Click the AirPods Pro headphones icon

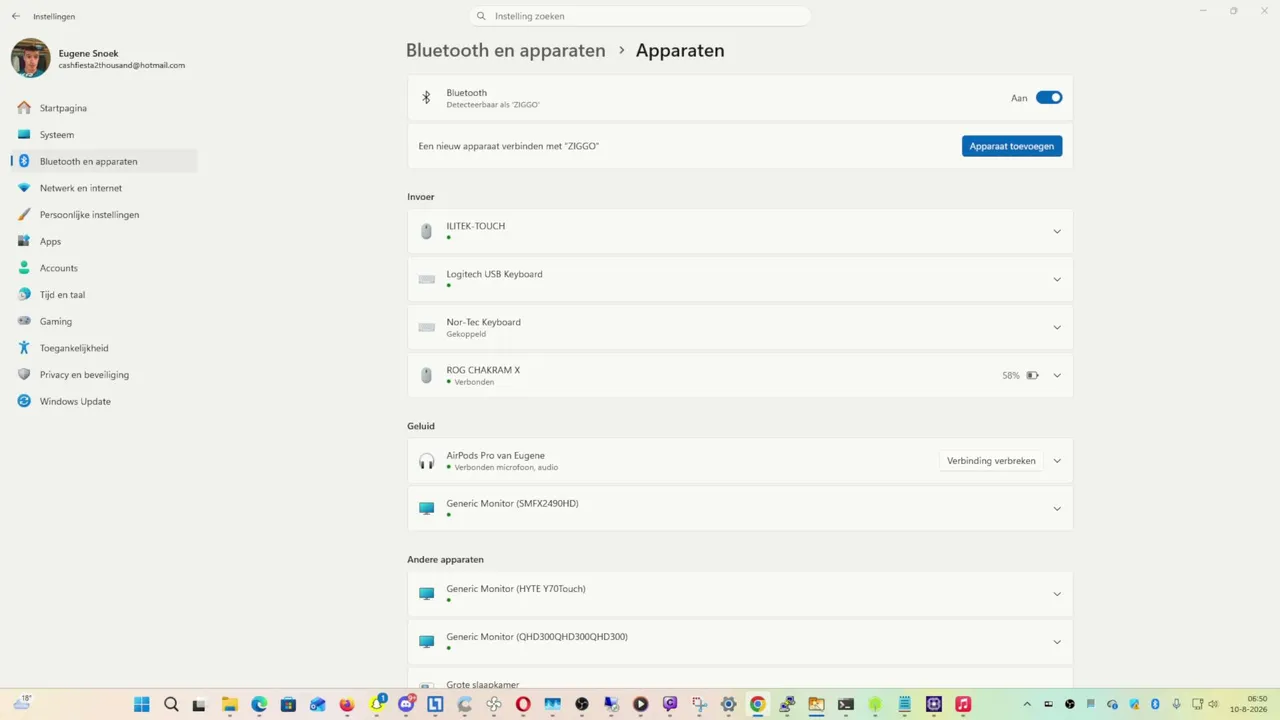(x=426, y=461)
